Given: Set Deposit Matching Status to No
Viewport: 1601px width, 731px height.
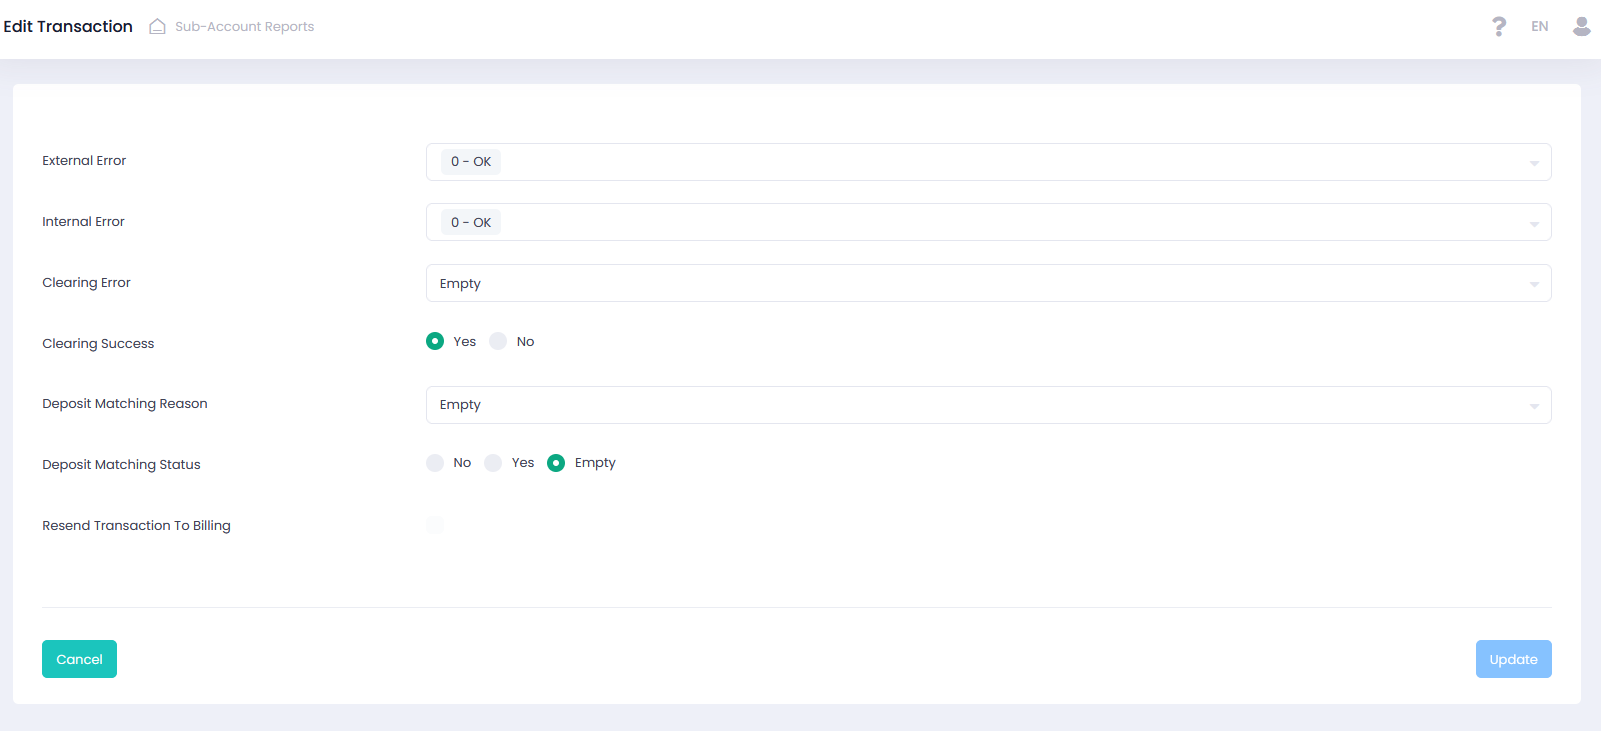Looking at the screenshot, I should pos(435,463).
